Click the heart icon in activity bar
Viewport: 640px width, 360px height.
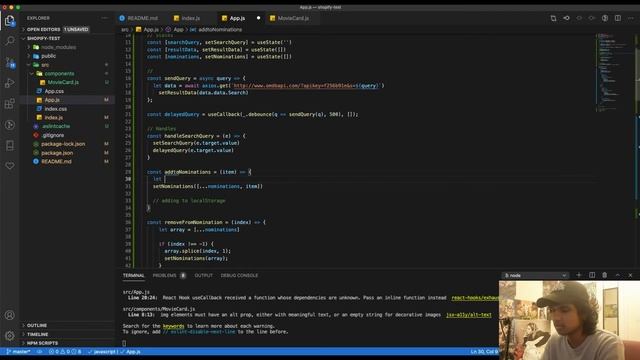point(10,166)
